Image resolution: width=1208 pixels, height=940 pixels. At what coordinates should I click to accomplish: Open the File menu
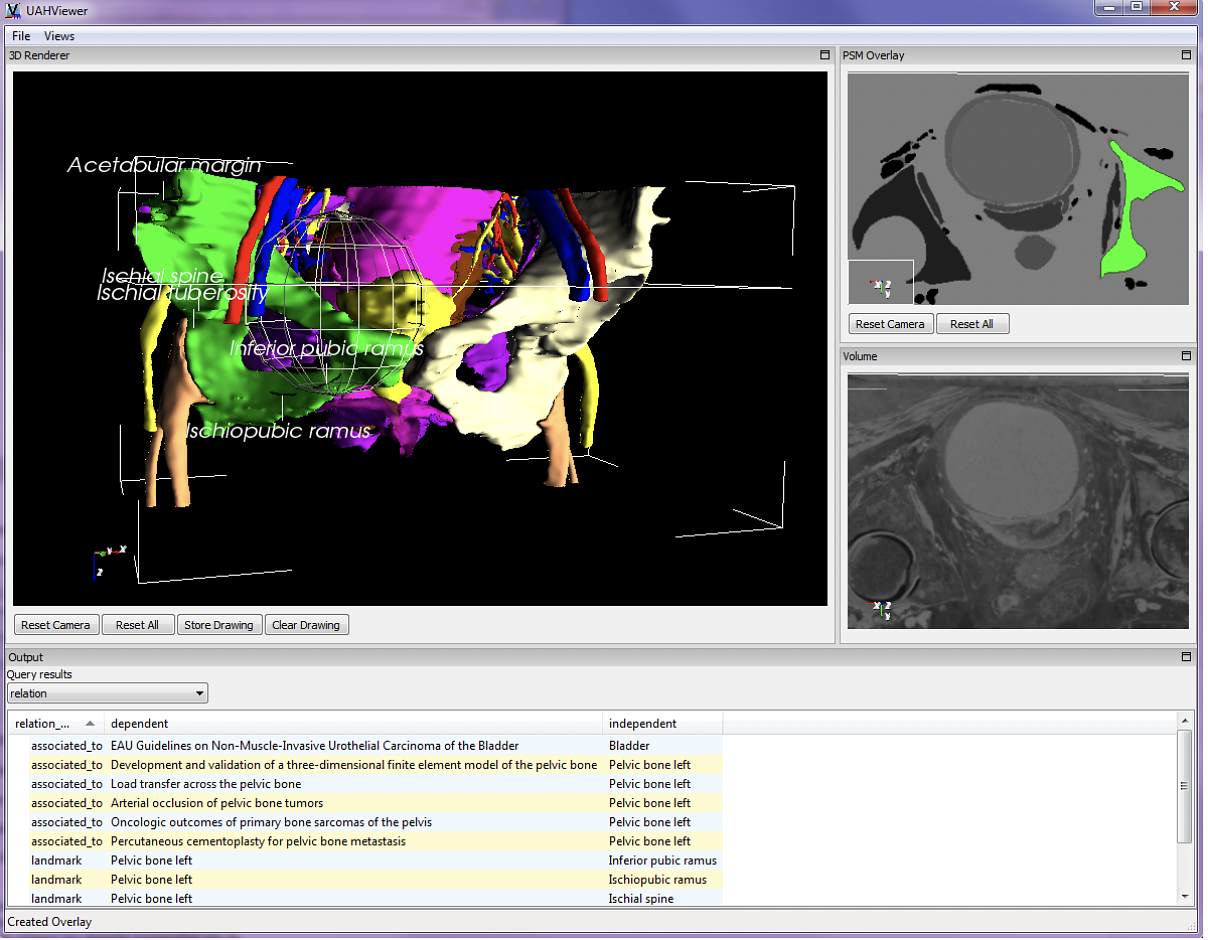click(20, 35)
